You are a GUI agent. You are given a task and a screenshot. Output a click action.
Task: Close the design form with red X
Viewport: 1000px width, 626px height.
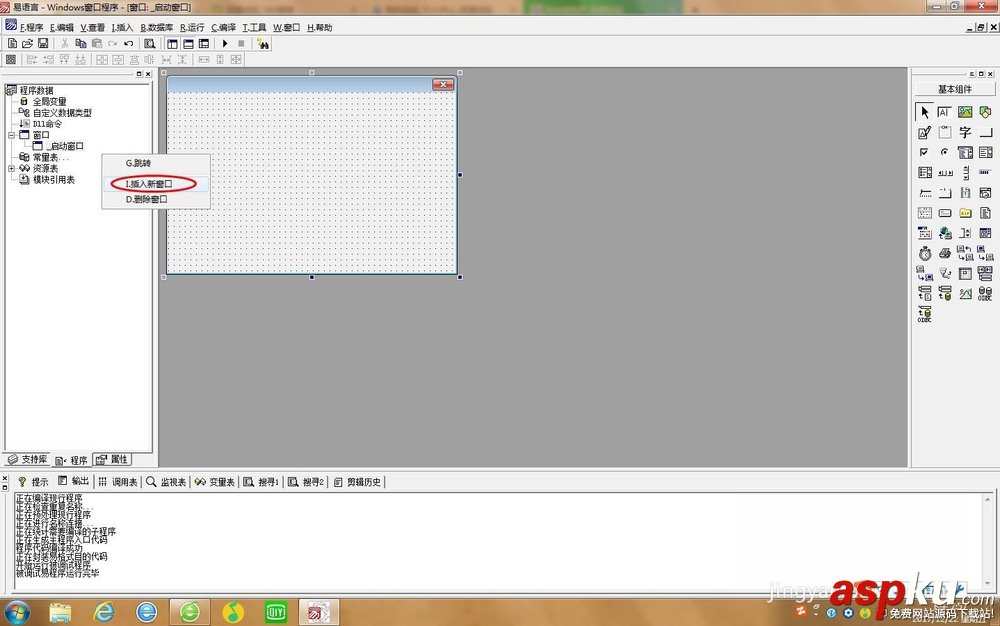pos(443,84)
